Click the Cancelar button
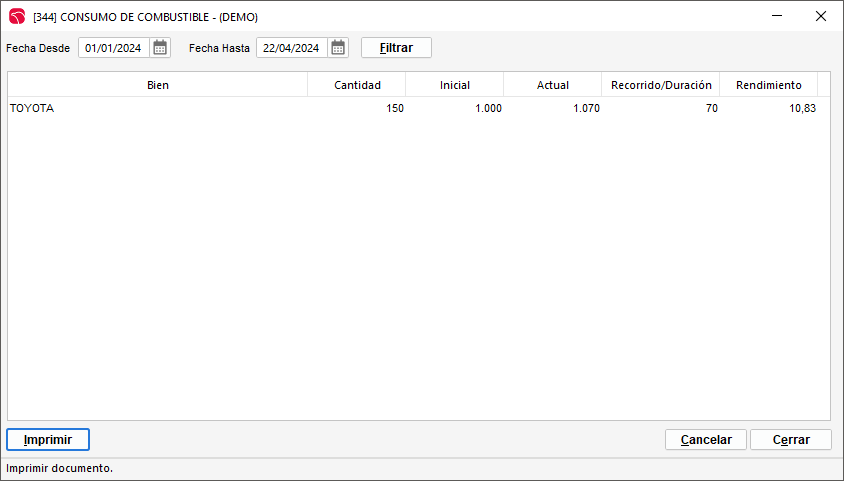 [706, 440]
